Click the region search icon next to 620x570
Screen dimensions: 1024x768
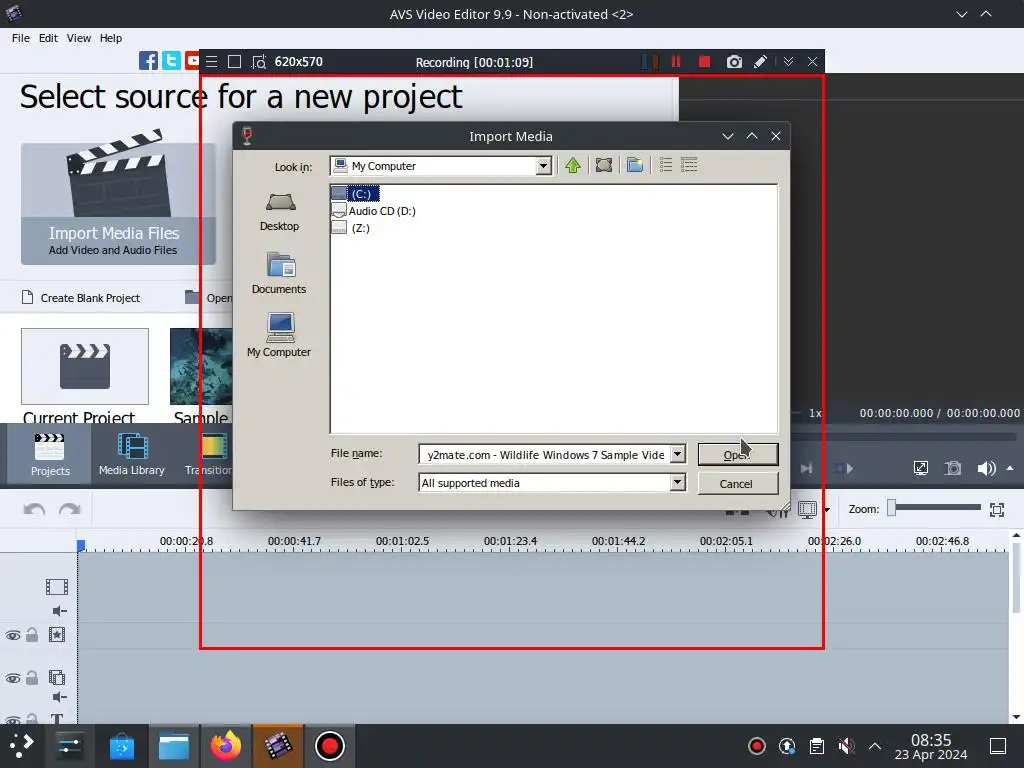[259, 62]
